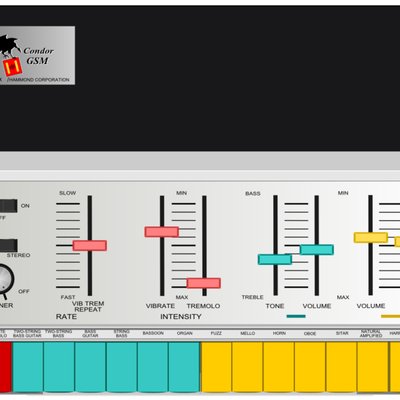Click the TREBLE label below tone slider

pyautogui.click(x=252, y=297)
